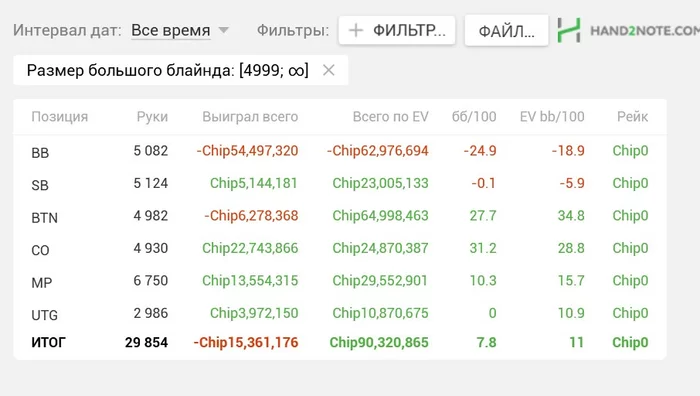
Task: Sort by EV bb/100 column header
Action: (x=552, y=117)
